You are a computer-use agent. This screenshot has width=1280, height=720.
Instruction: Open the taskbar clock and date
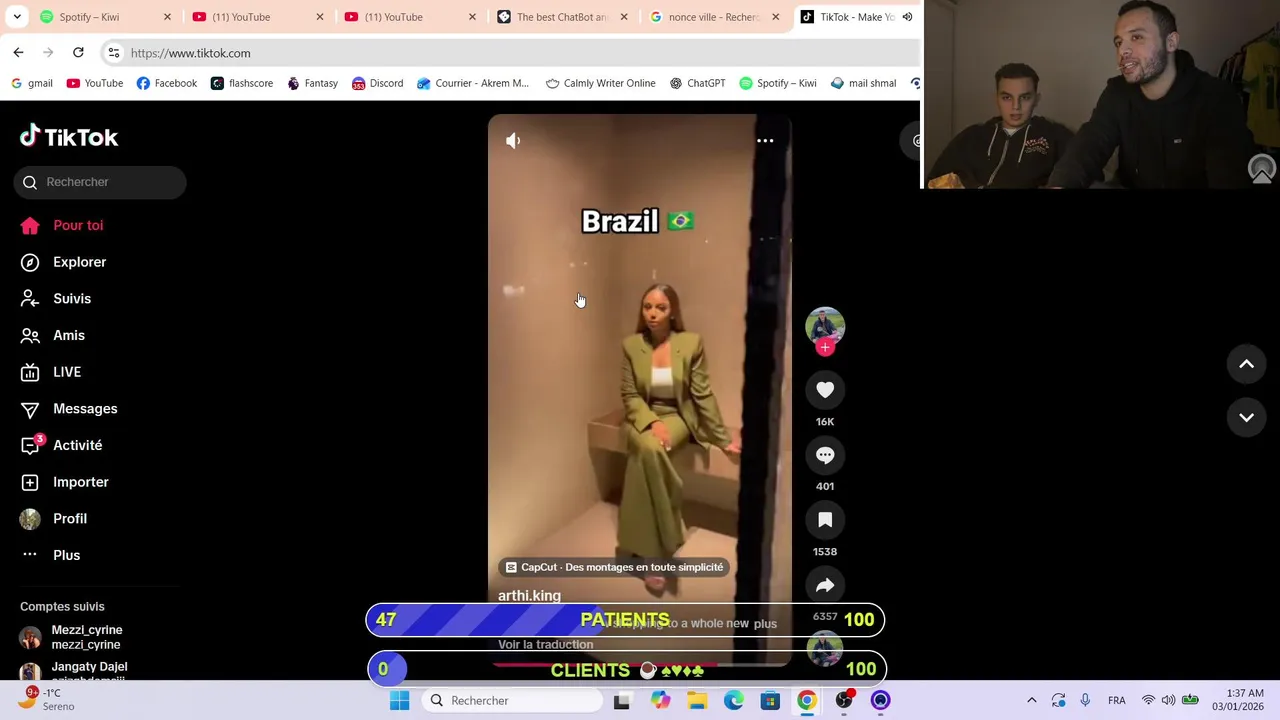coord(1238,700)
